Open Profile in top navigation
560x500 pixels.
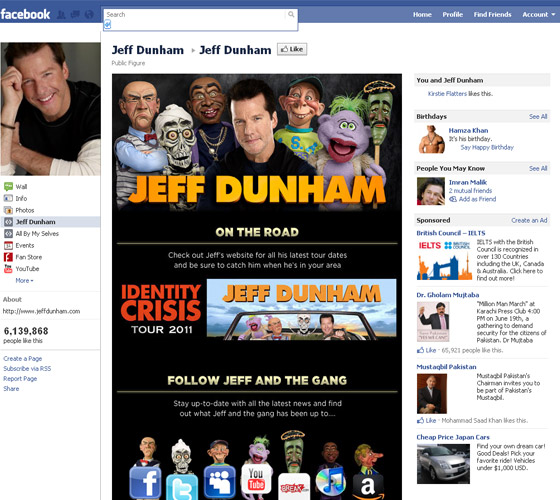click(x=452, y=15)
